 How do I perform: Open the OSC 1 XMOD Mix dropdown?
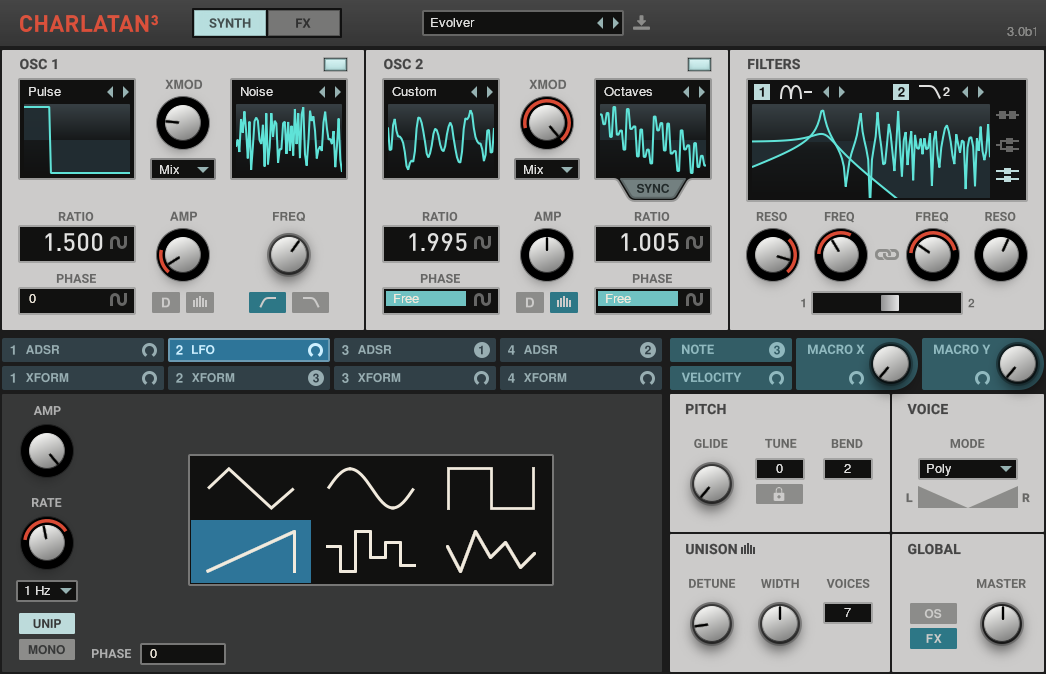(183, 169)
